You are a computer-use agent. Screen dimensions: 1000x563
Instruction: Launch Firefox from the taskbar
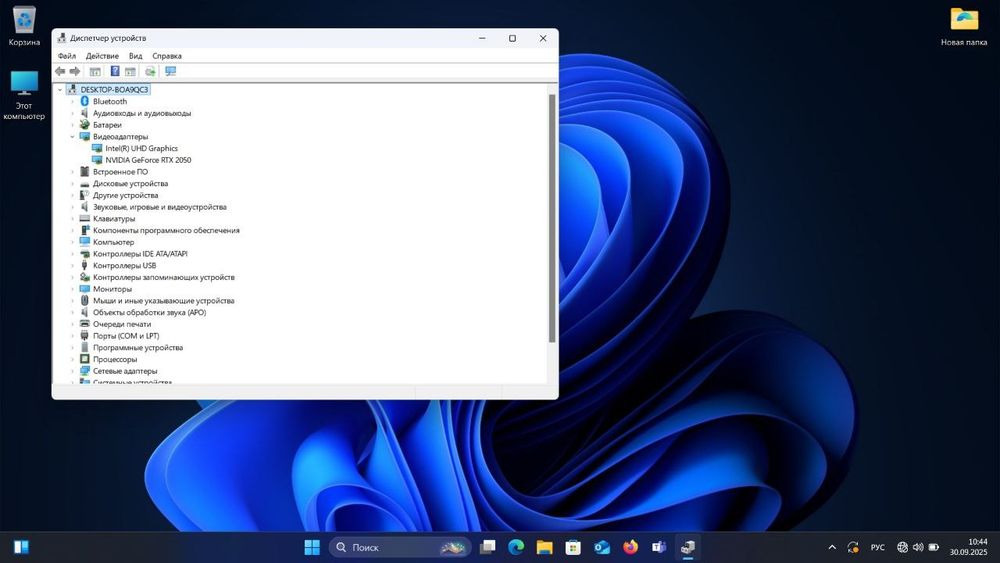pyautogui.click(x=630, y=547)
